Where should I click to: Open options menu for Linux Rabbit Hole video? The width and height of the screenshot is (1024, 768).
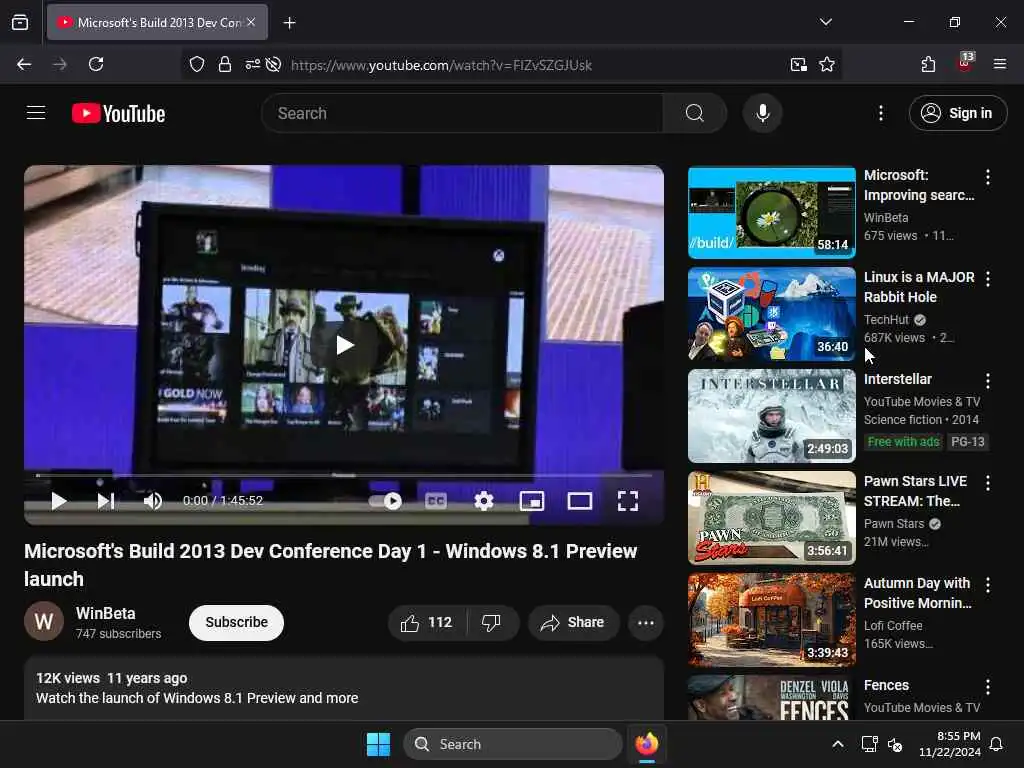(x=987, y=279)
